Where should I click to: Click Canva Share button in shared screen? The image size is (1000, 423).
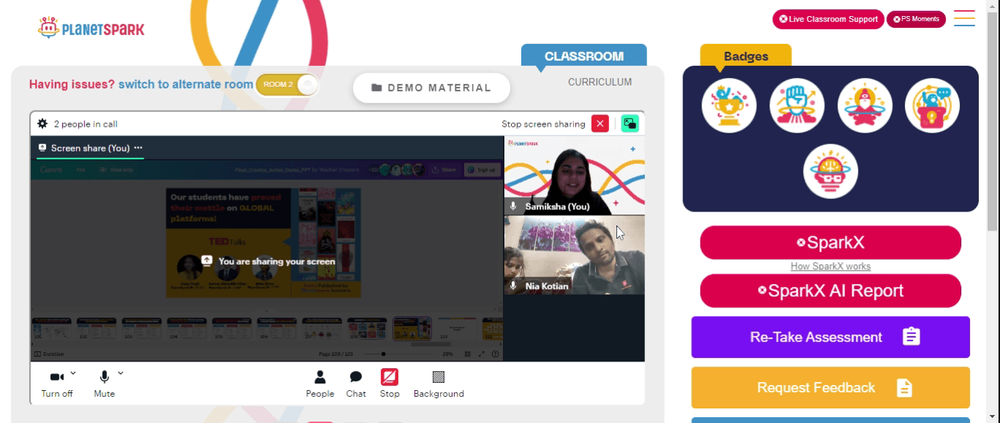[x=444, y=170]
